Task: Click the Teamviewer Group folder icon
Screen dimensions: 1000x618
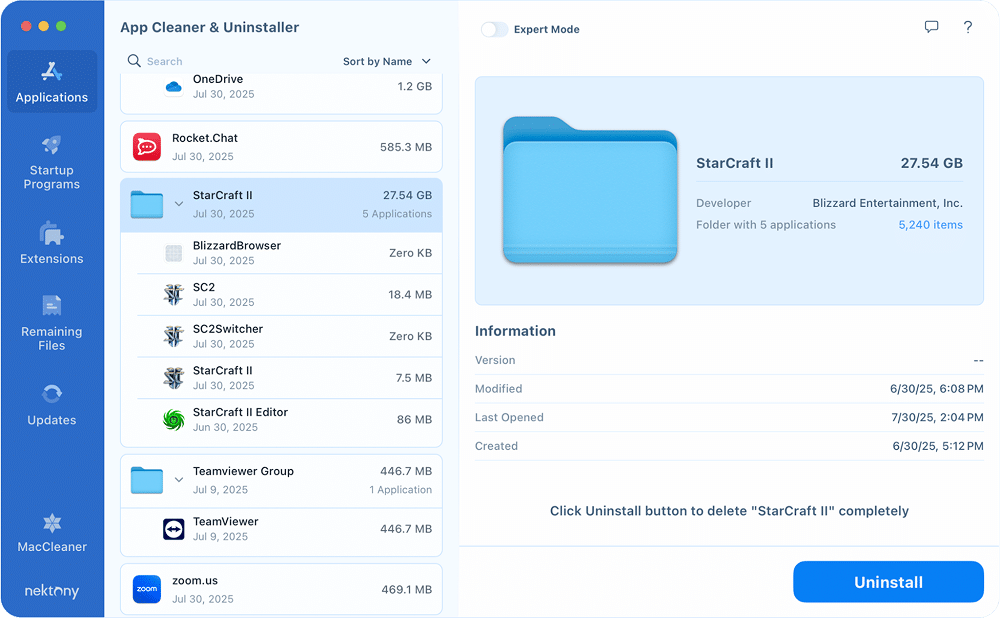Action: coord(147,480)
